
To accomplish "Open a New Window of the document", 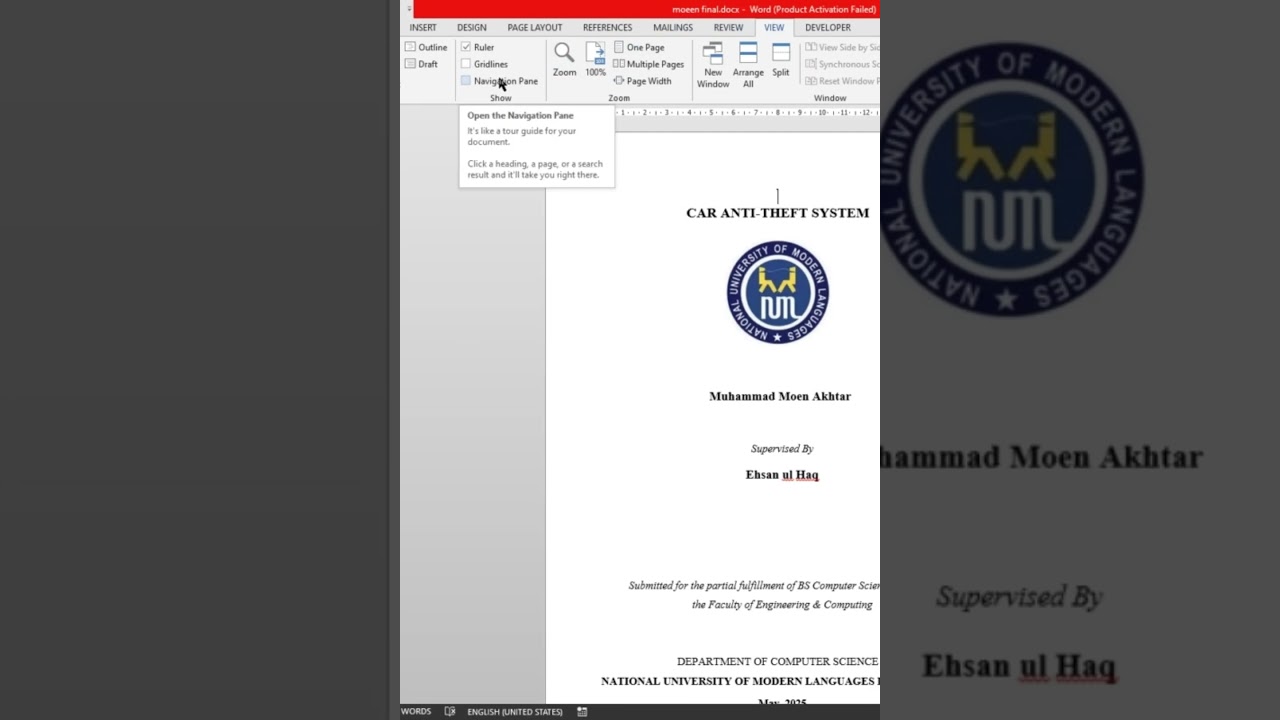I will pos(713,65).
